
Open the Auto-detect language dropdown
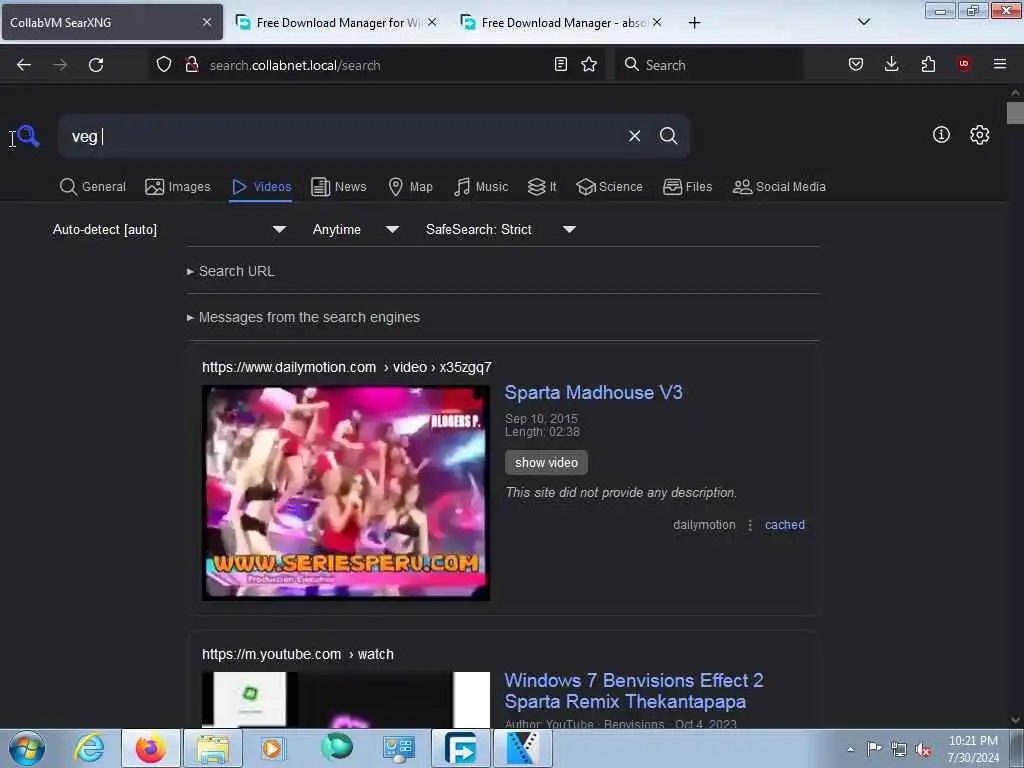(169, 229)
